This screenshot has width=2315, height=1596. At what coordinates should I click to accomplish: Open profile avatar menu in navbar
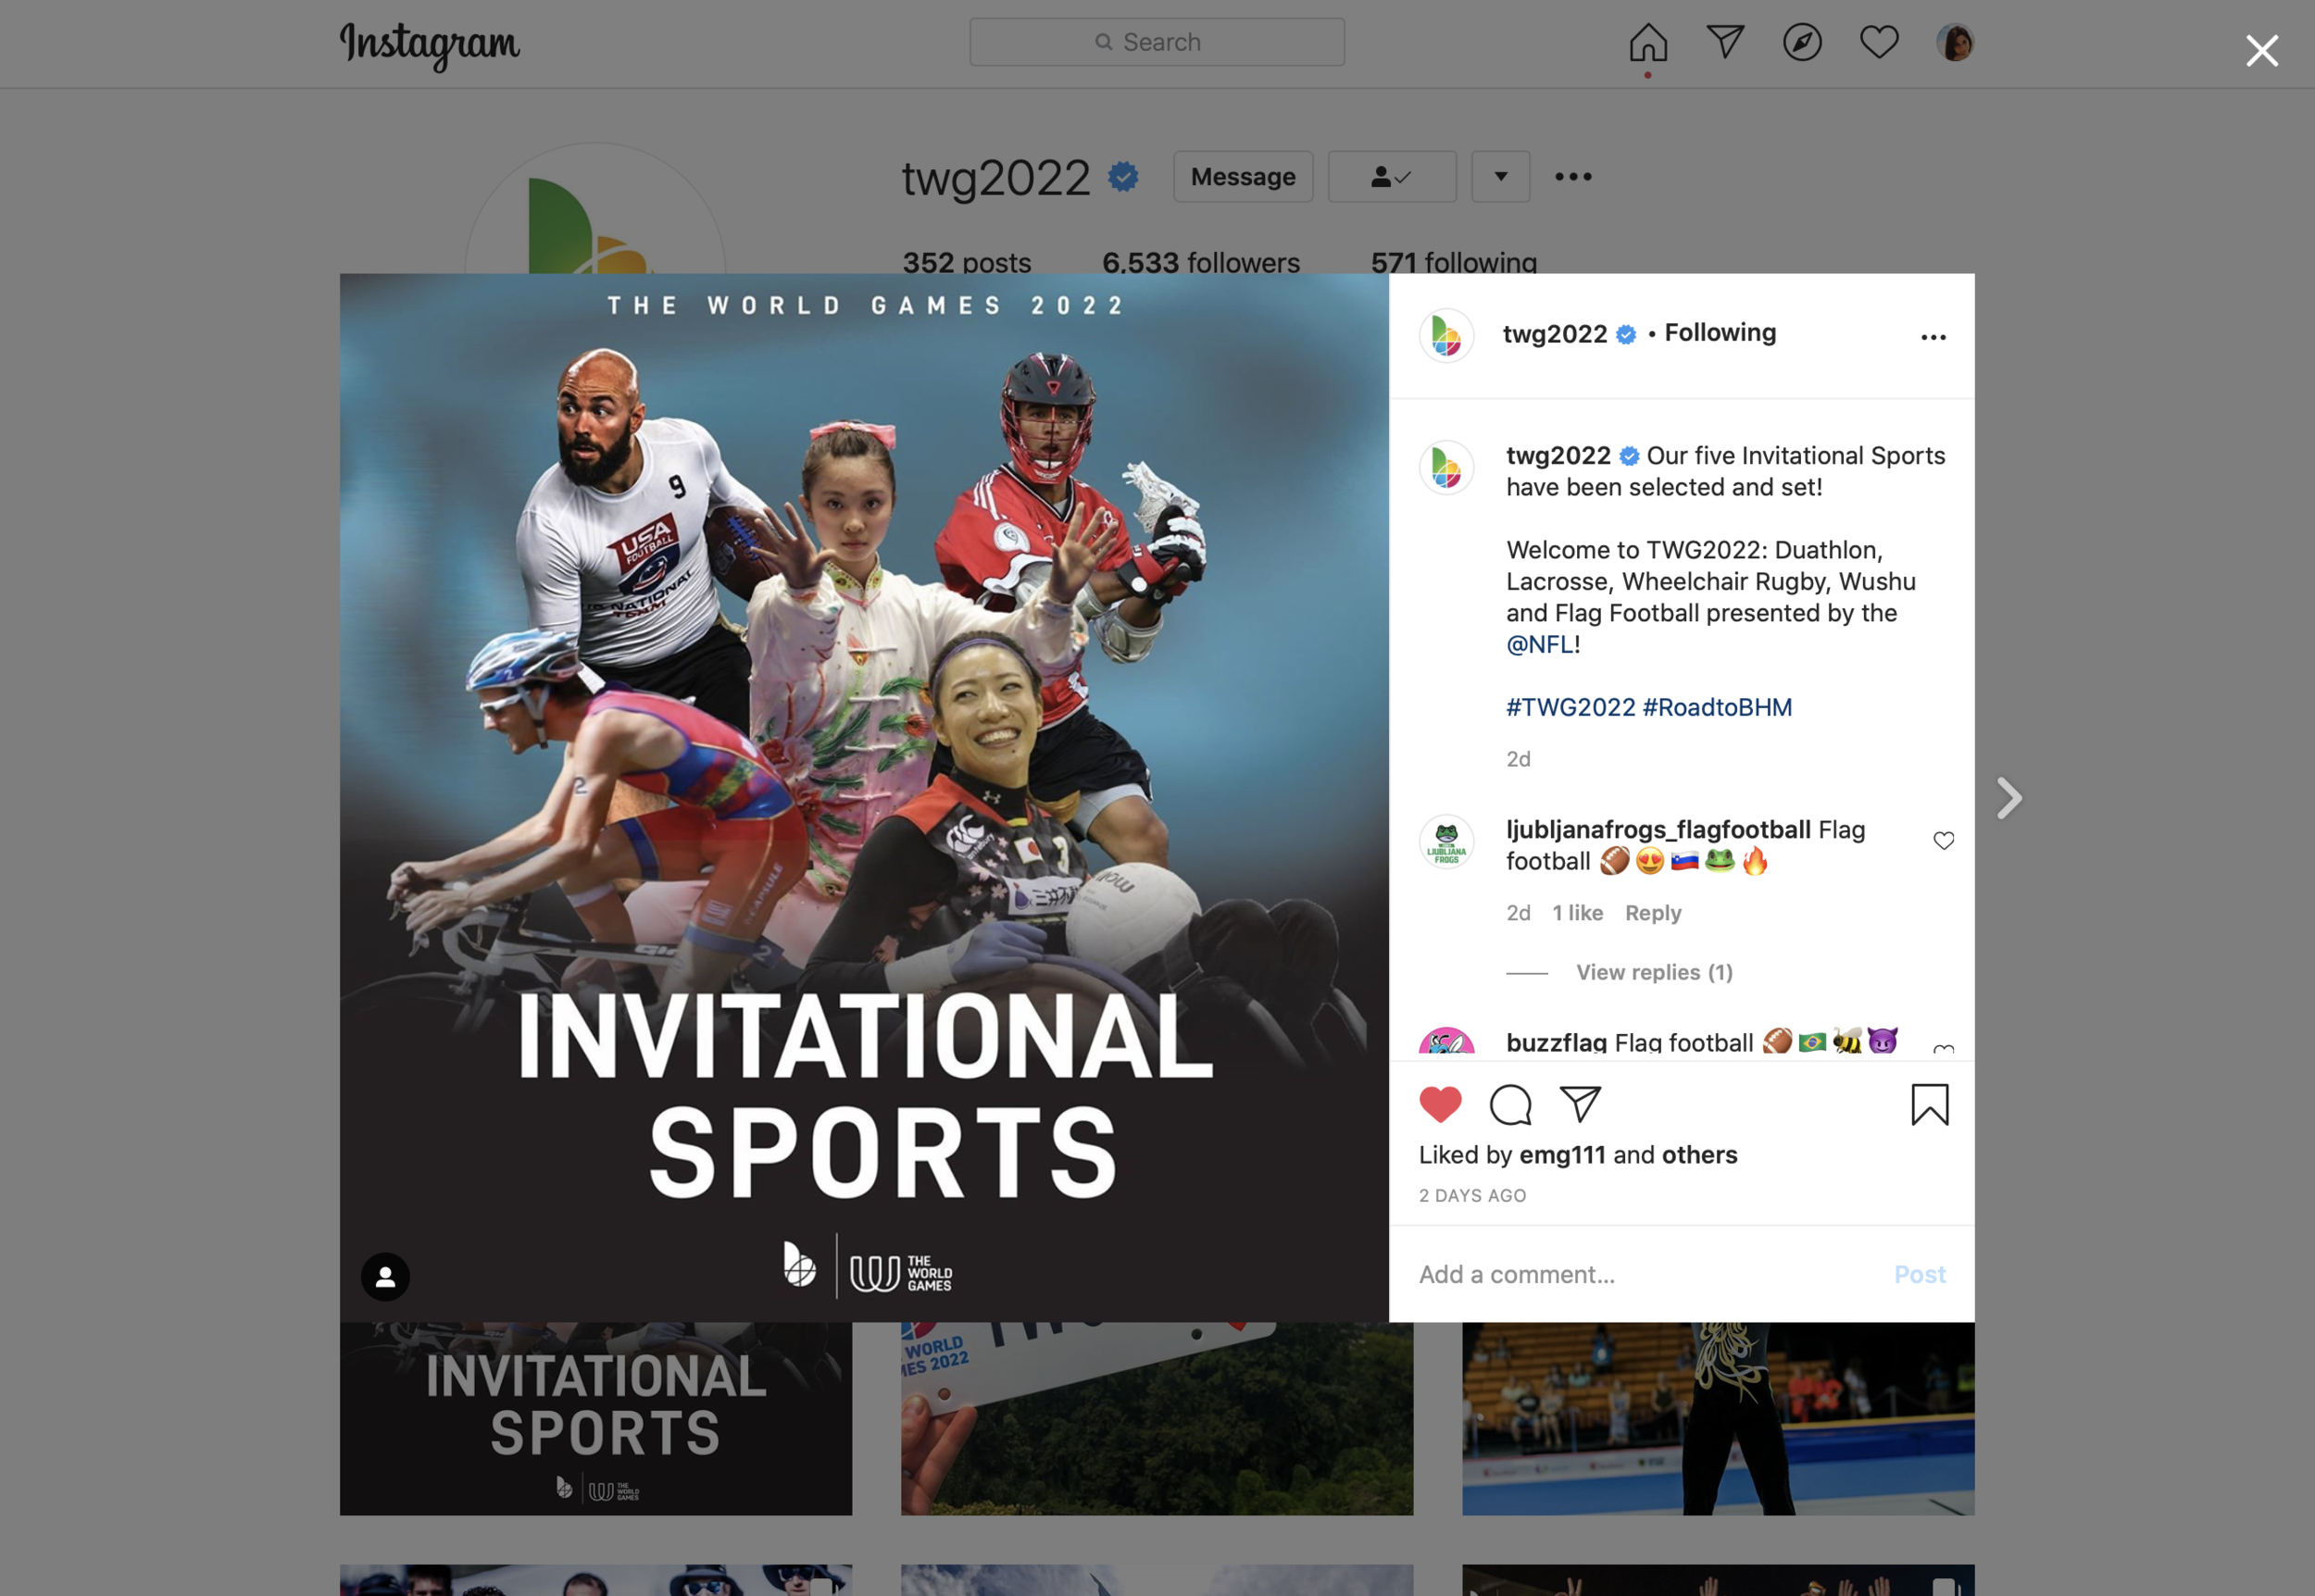point(1954,42)
